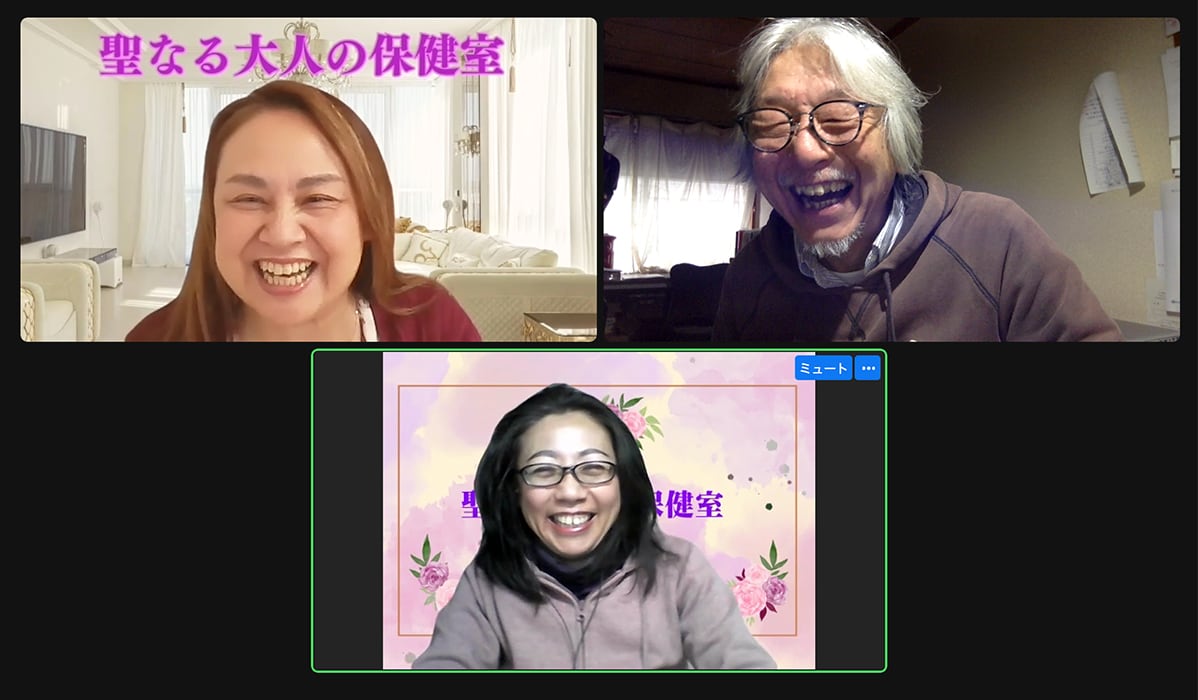Click the left dark letterbox of bottom tile
Screen dimensions: 1198x700
click(348, 510)
